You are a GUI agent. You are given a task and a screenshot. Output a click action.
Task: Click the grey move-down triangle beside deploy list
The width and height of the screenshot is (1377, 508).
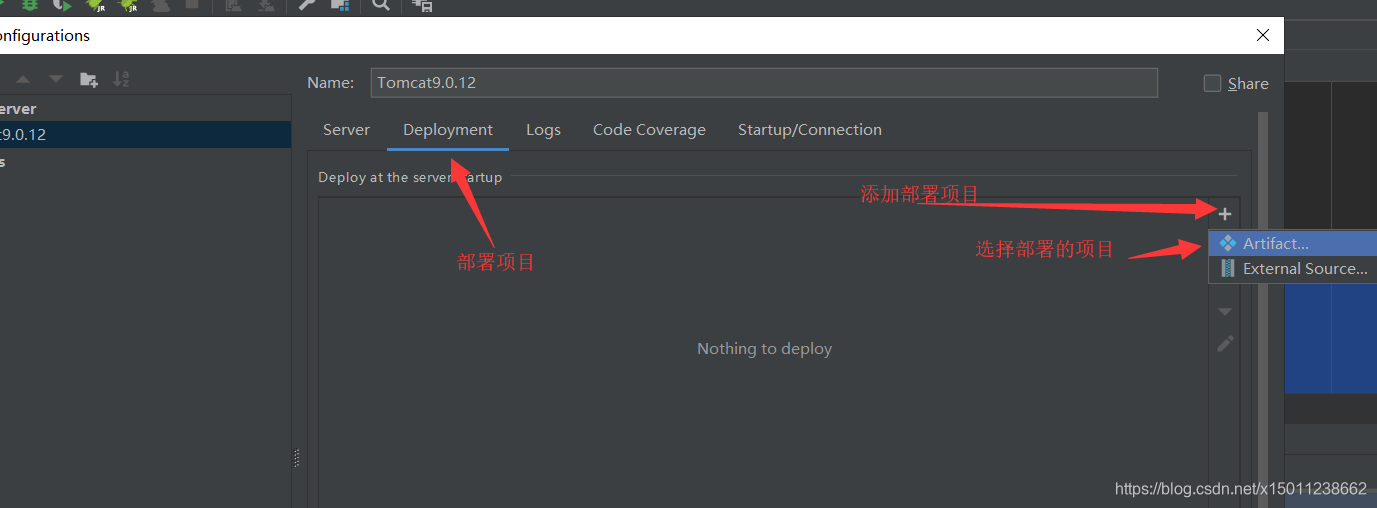[1225, 312]
